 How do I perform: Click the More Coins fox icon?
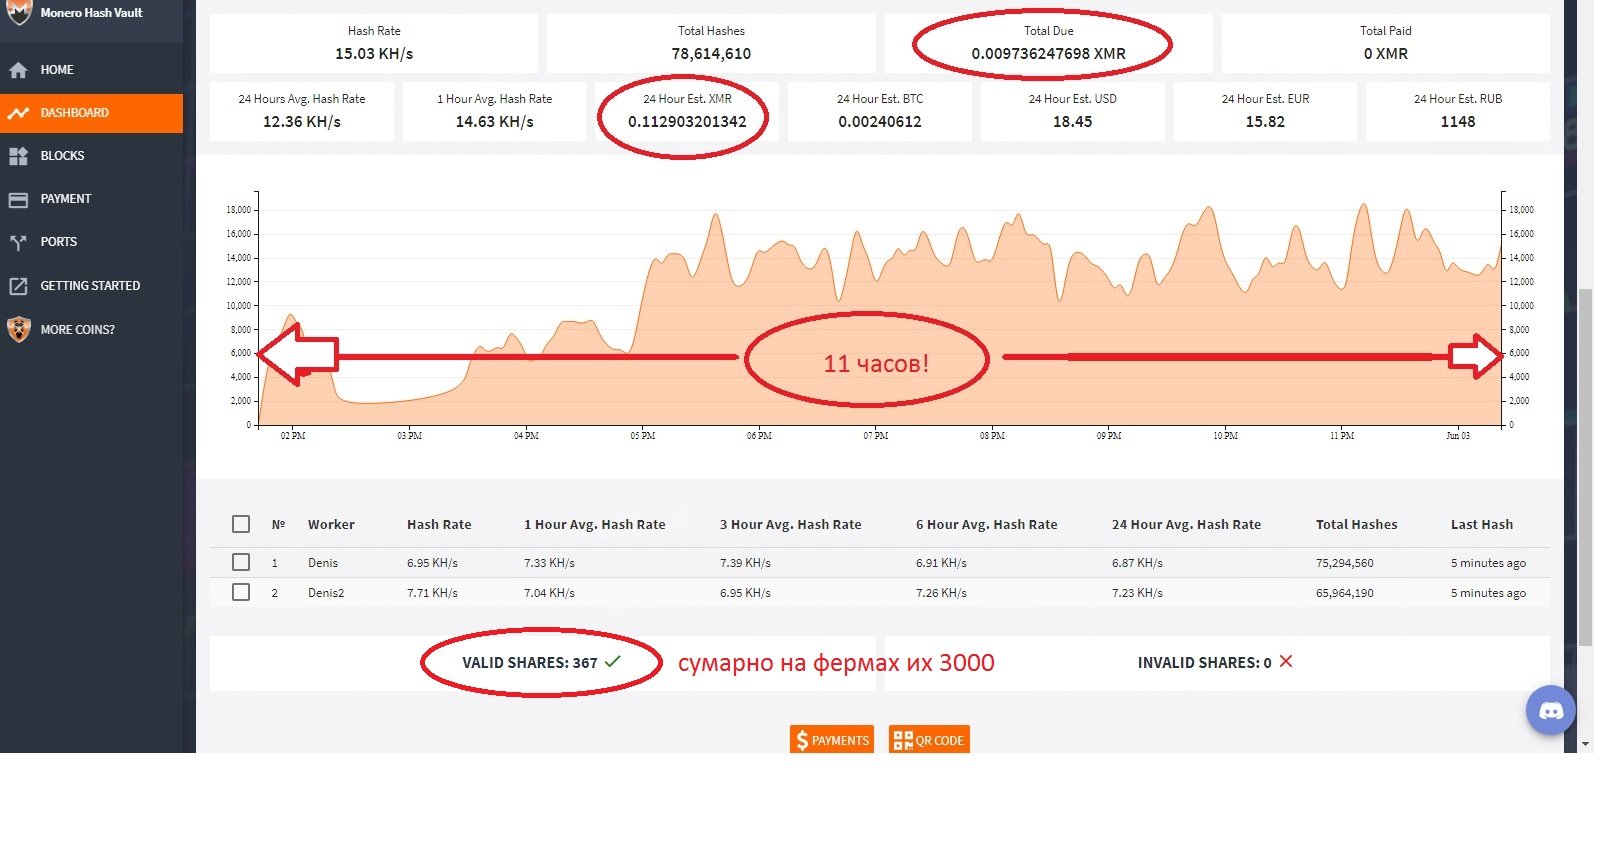click(18, 329)
